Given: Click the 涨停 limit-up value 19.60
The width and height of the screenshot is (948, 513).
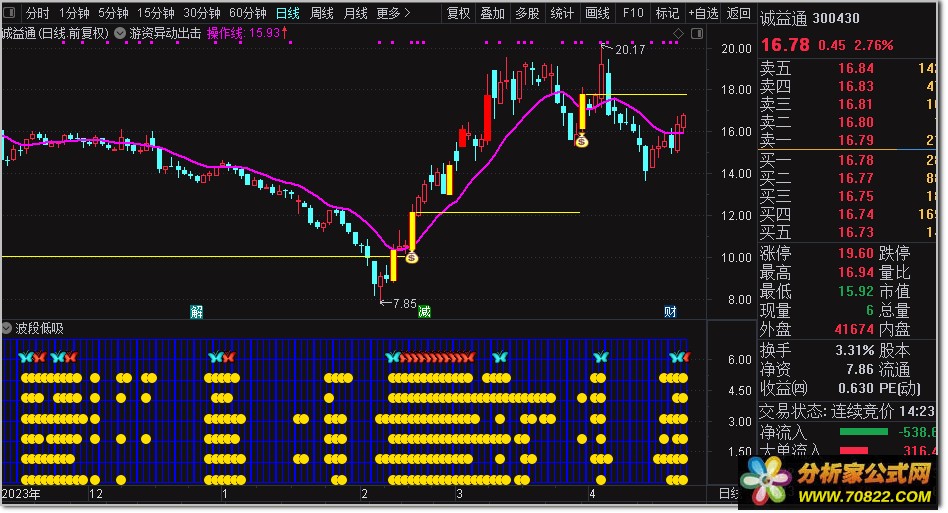Looking at the screenshot, I should pos(855,253).
